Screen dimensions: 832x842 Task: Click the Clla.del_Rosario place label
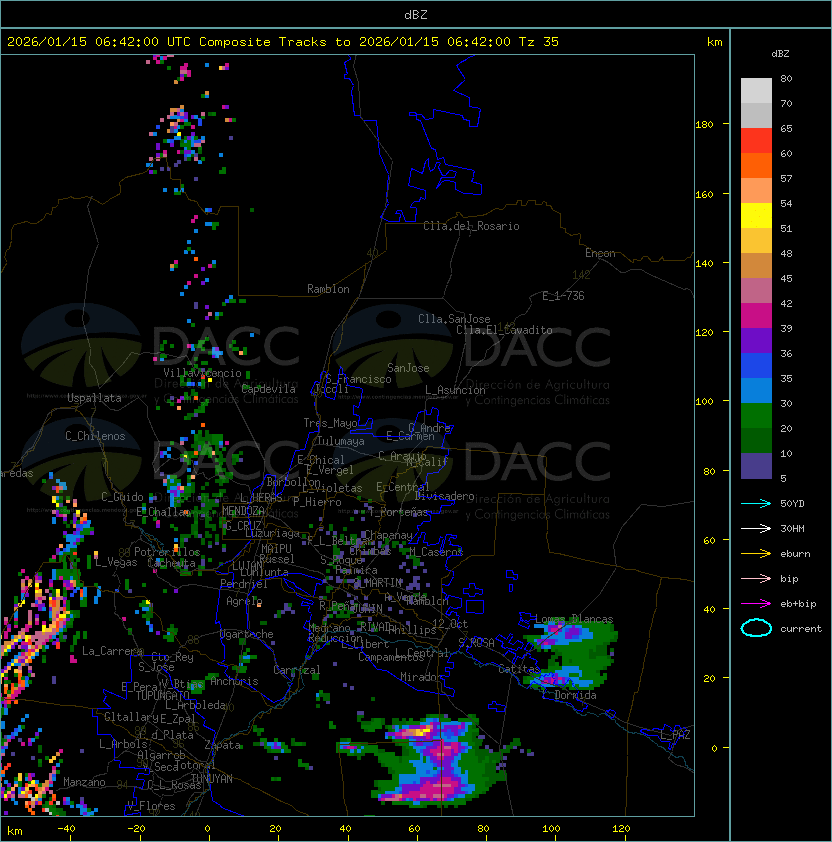tap(471, 226)
